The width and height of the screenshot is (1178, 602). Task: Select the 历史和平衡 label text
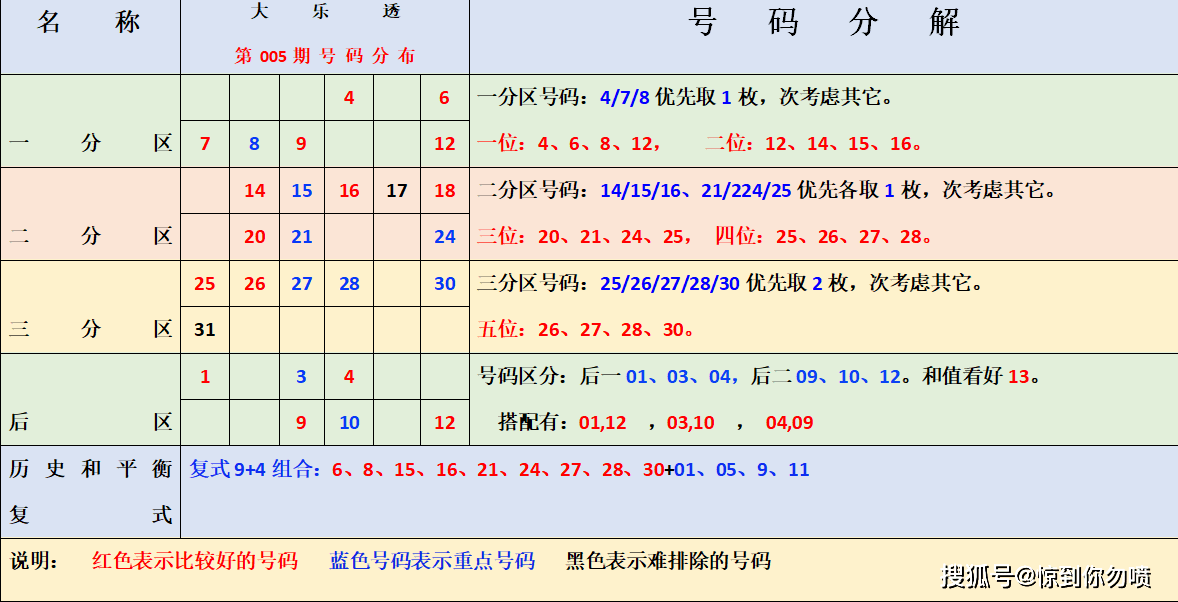90,470
